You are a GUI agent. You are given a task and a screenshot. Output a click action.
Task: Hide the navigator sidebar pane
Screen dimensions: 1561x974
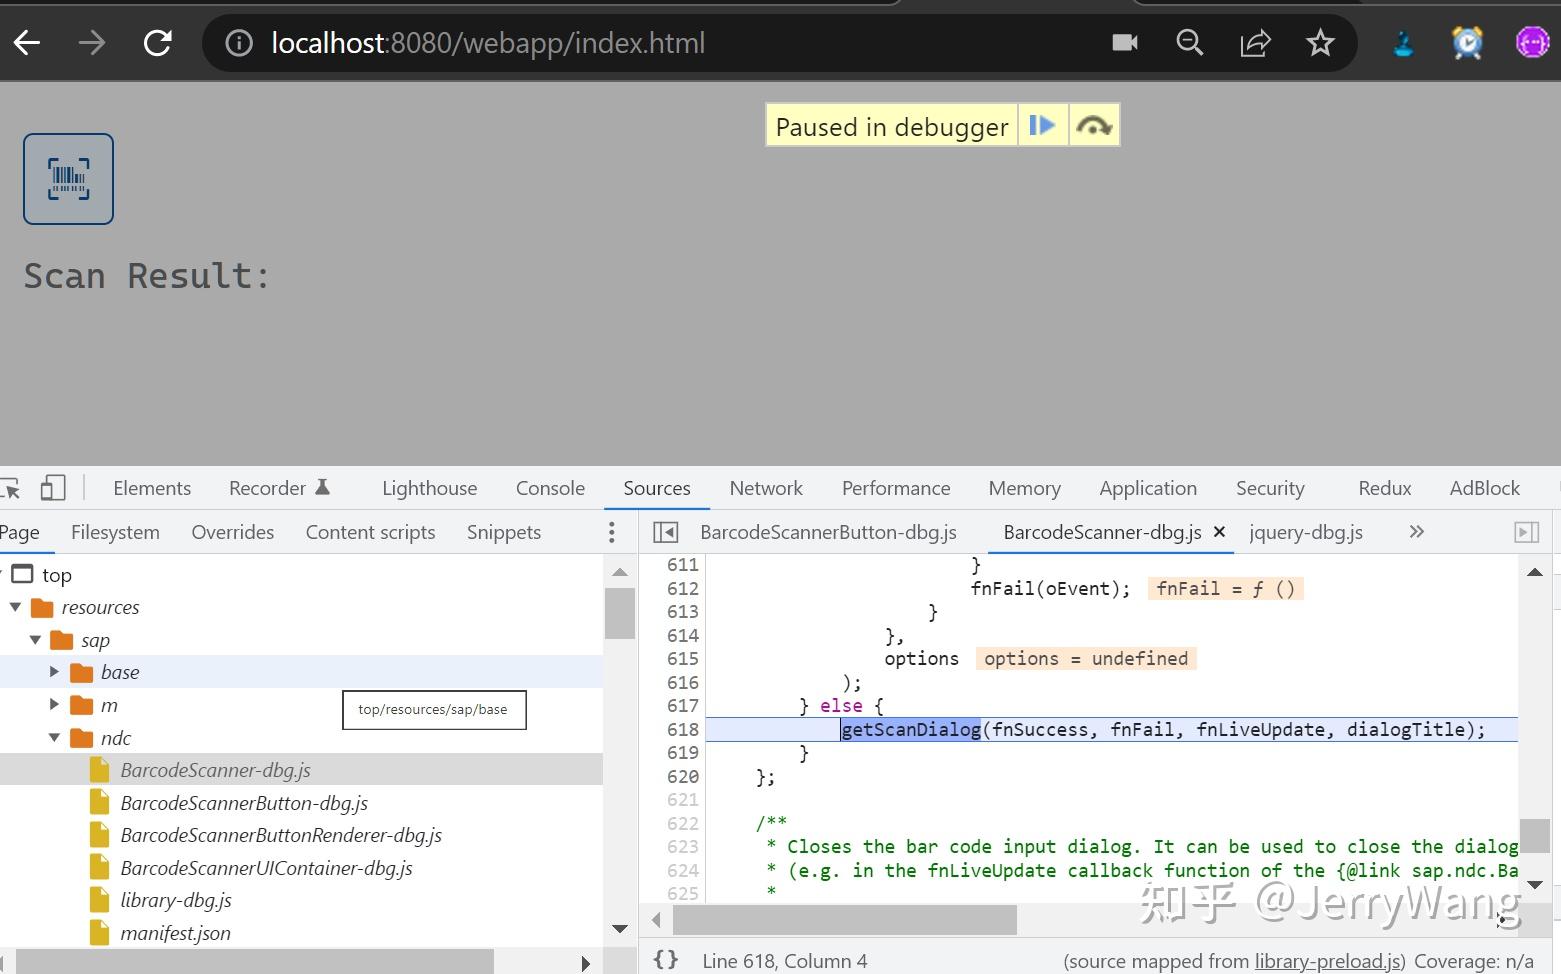[665, 532]
